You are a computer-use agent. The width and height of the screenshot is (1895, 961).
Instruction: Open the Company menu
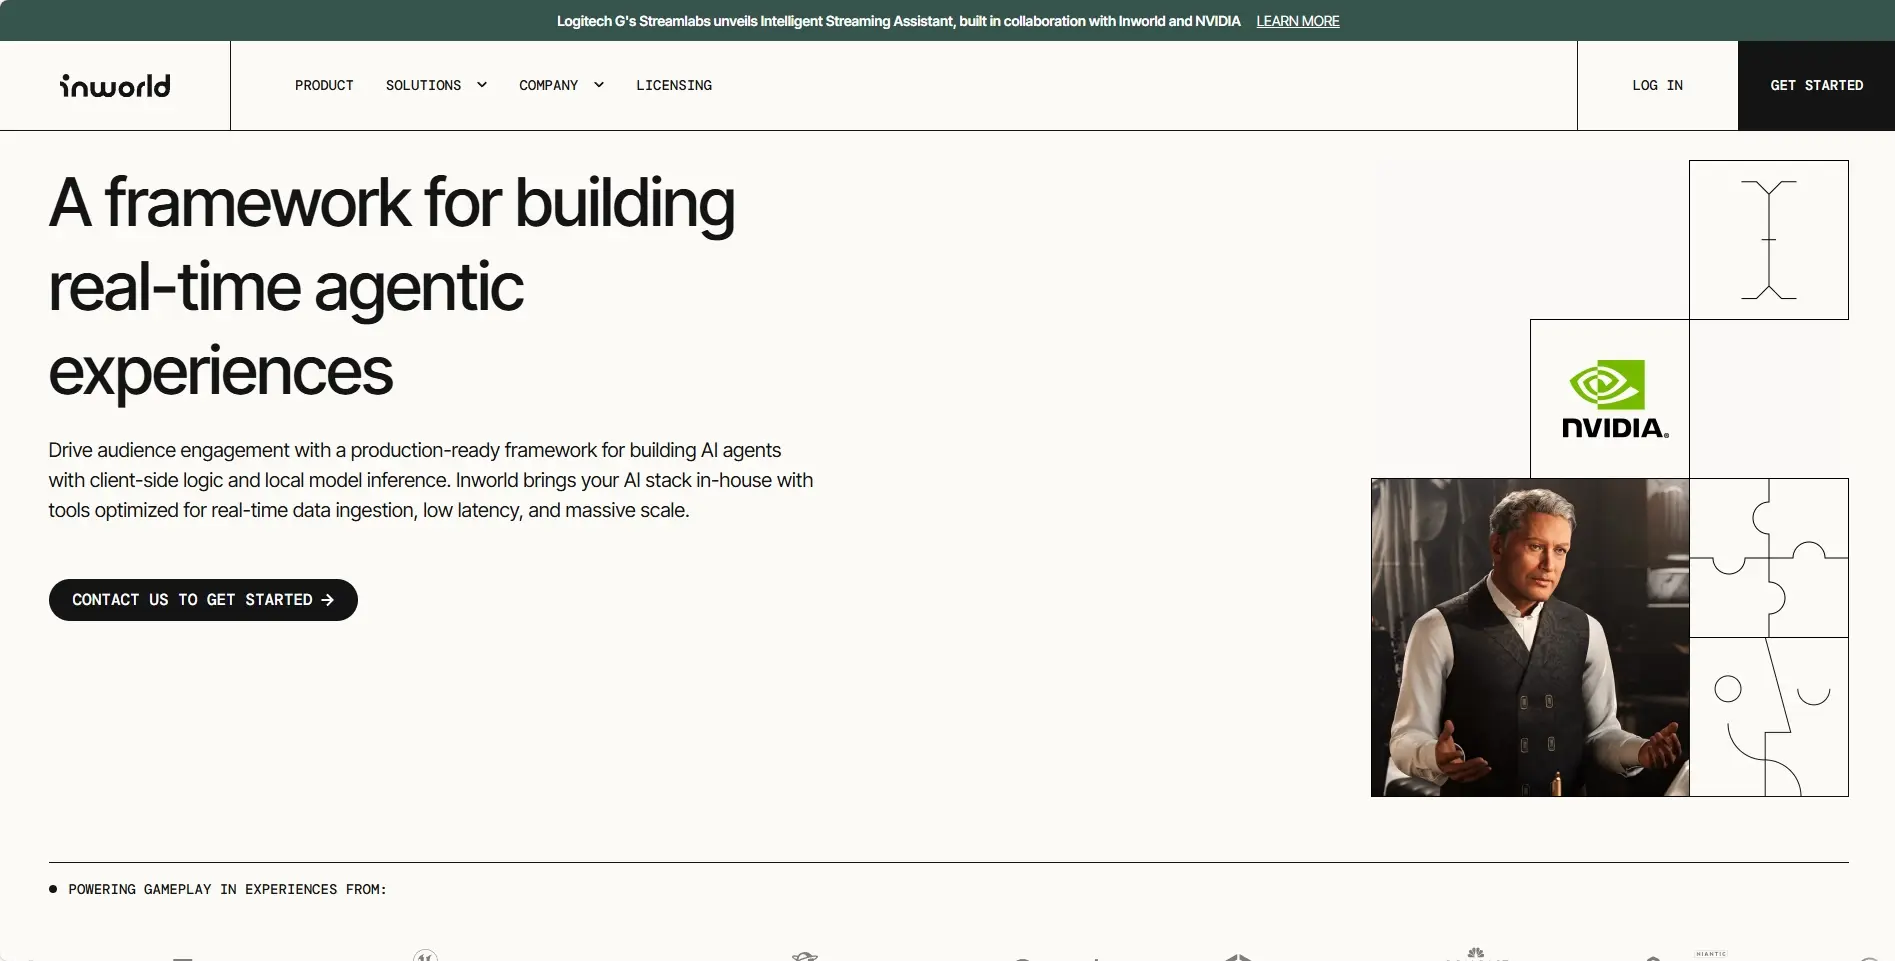click(548, 86)
